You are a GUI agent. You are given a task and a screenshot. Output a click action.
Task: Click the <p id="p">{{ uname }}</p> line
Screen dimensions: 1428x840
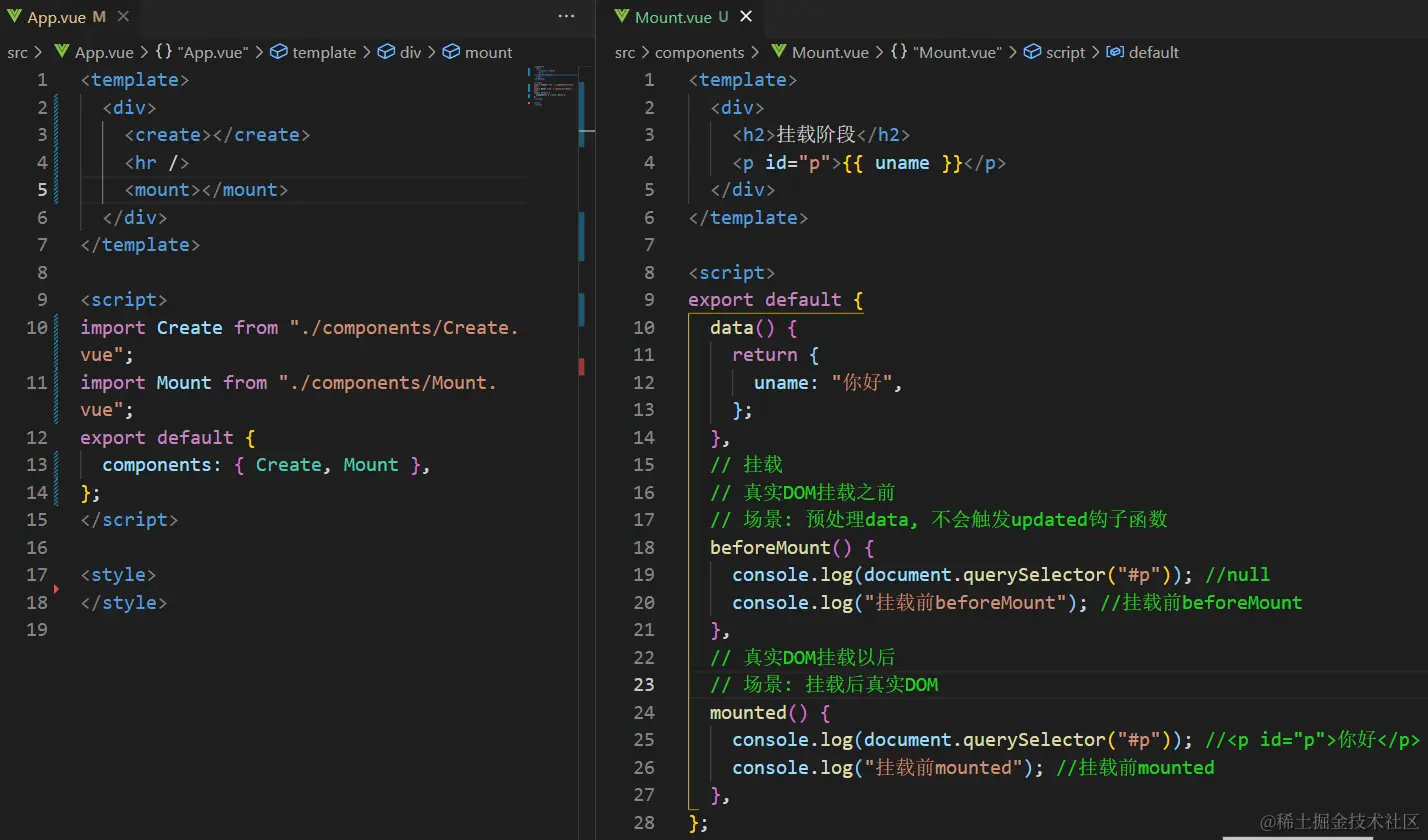[x=869, y=162]
